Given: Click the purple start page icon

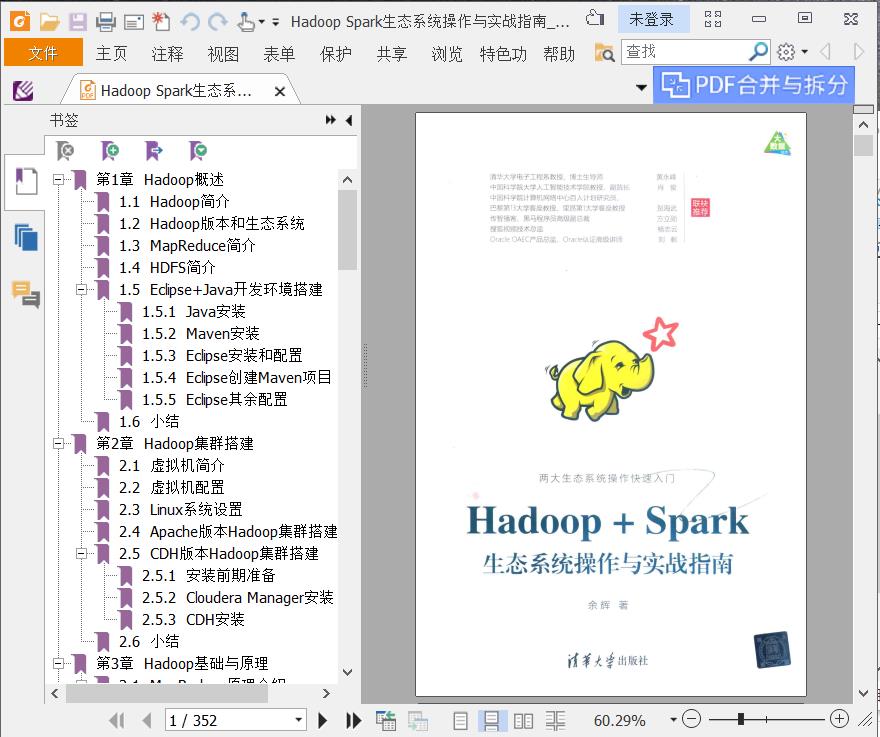Looking at the screenshot, I should point(23,90).
